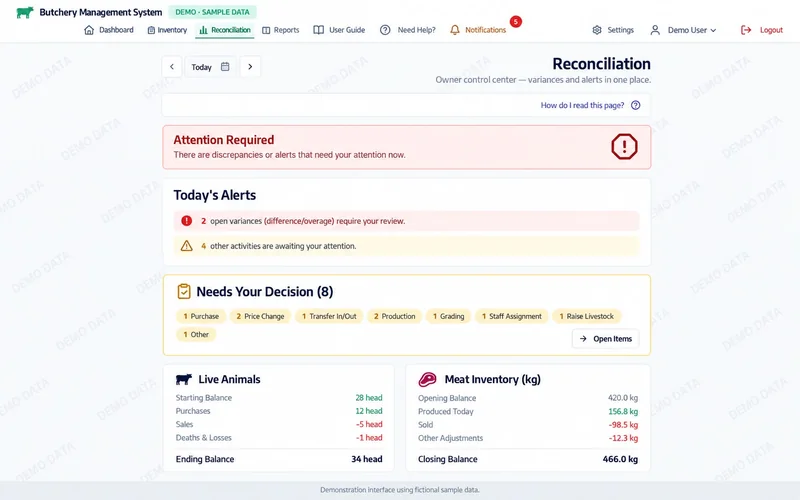Open Need Help? menu item

pos(408,30)
